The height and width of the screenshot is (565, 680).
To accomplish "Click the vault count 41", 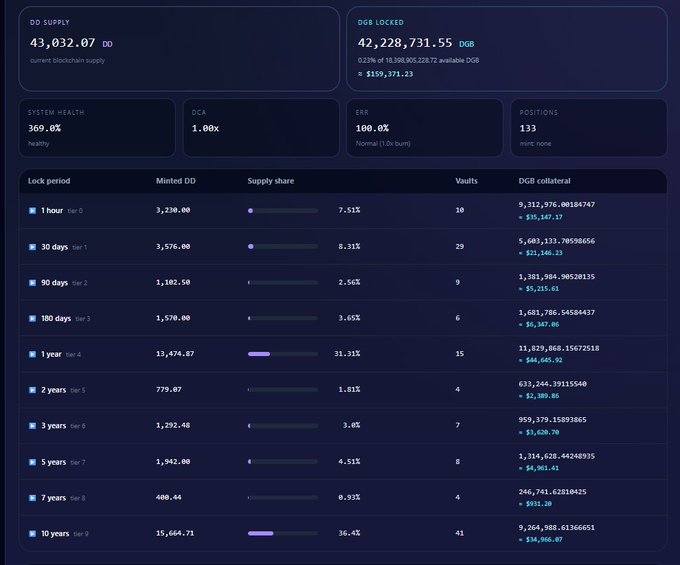I will click(x=460, y=533).
